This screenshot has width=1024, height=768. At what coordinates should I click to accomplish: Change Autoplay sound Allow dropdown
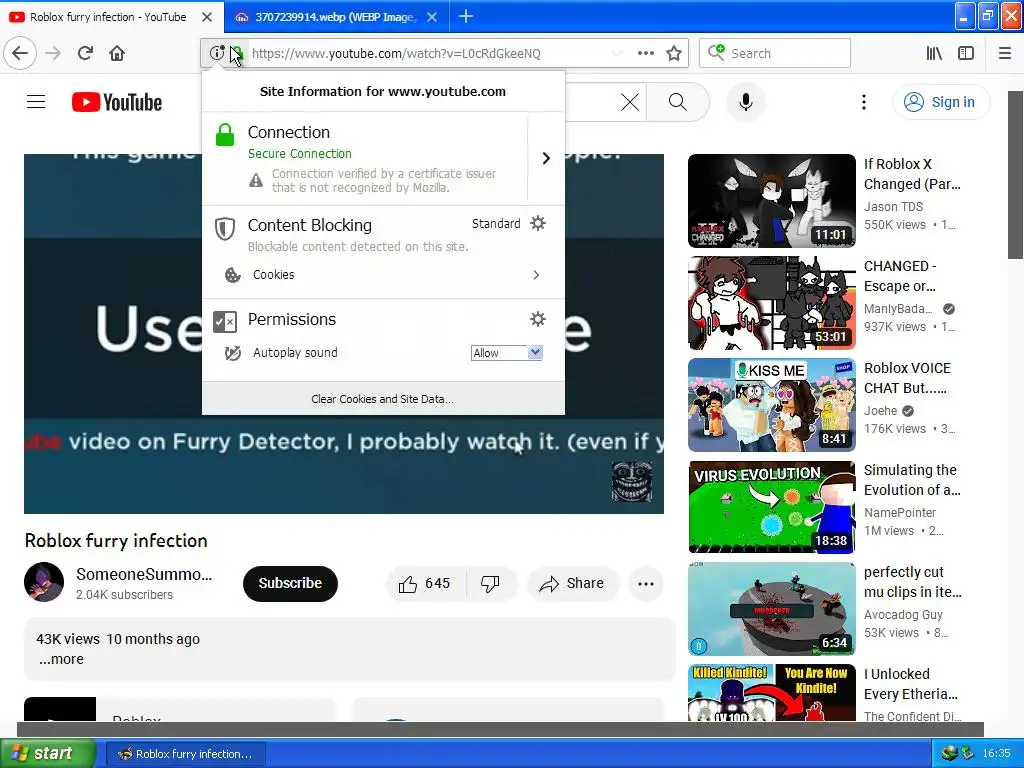[x=507, y=353]
